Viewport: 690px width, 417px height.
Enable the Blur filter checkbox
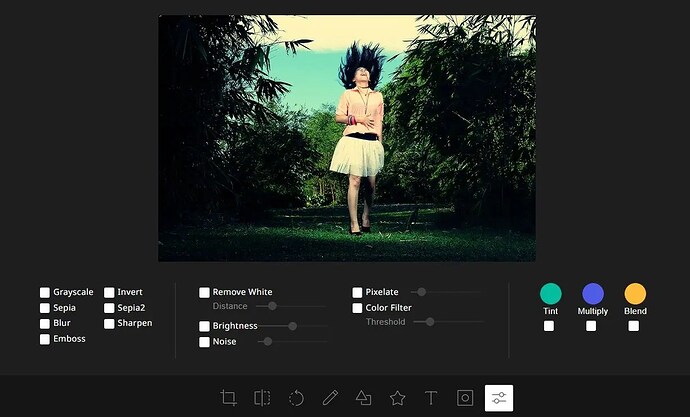[45, 324]
